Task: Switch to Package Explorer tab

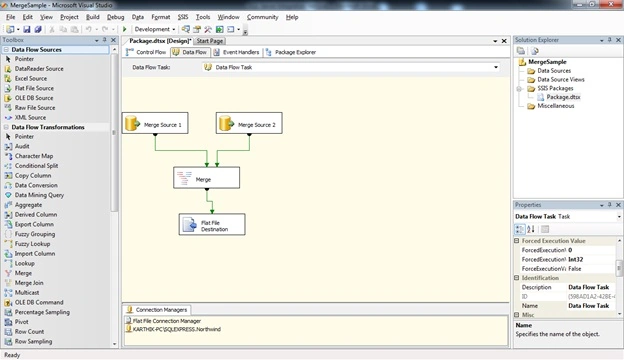Action: (x=291, y=52)
